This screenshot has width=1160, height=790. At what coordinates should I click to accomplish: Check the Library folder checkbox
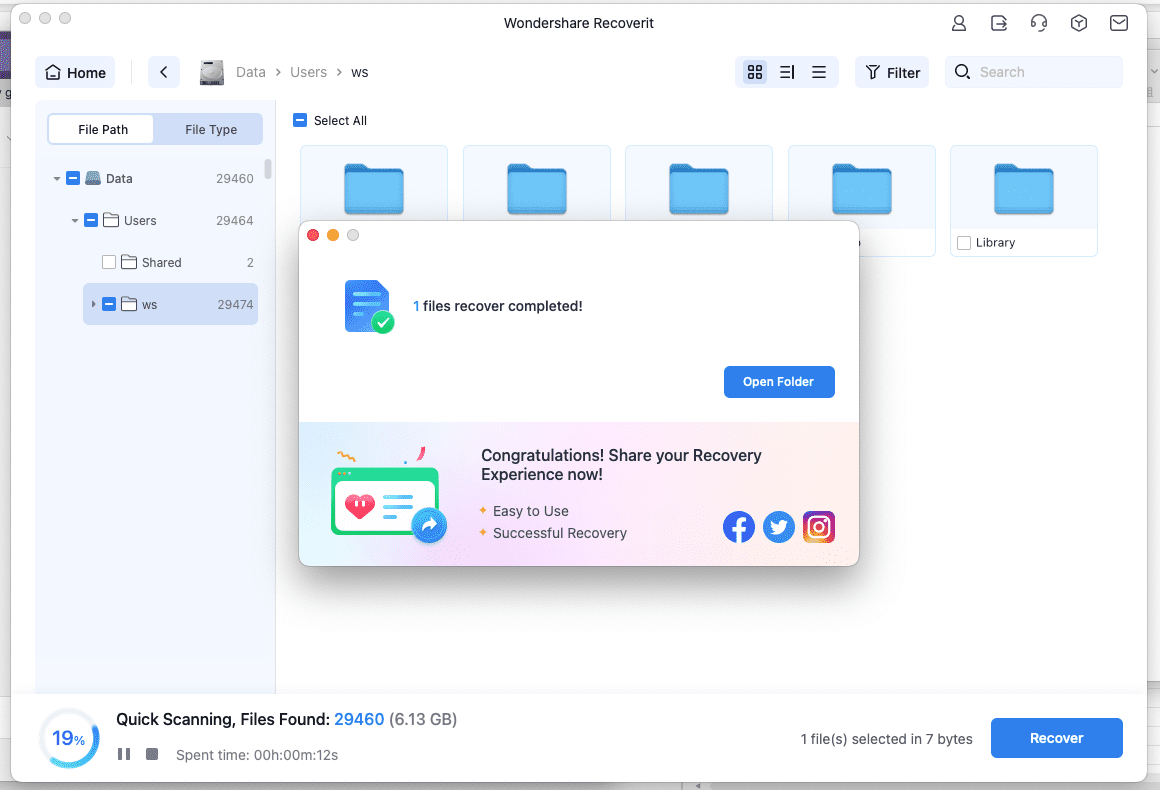[964, 242]
